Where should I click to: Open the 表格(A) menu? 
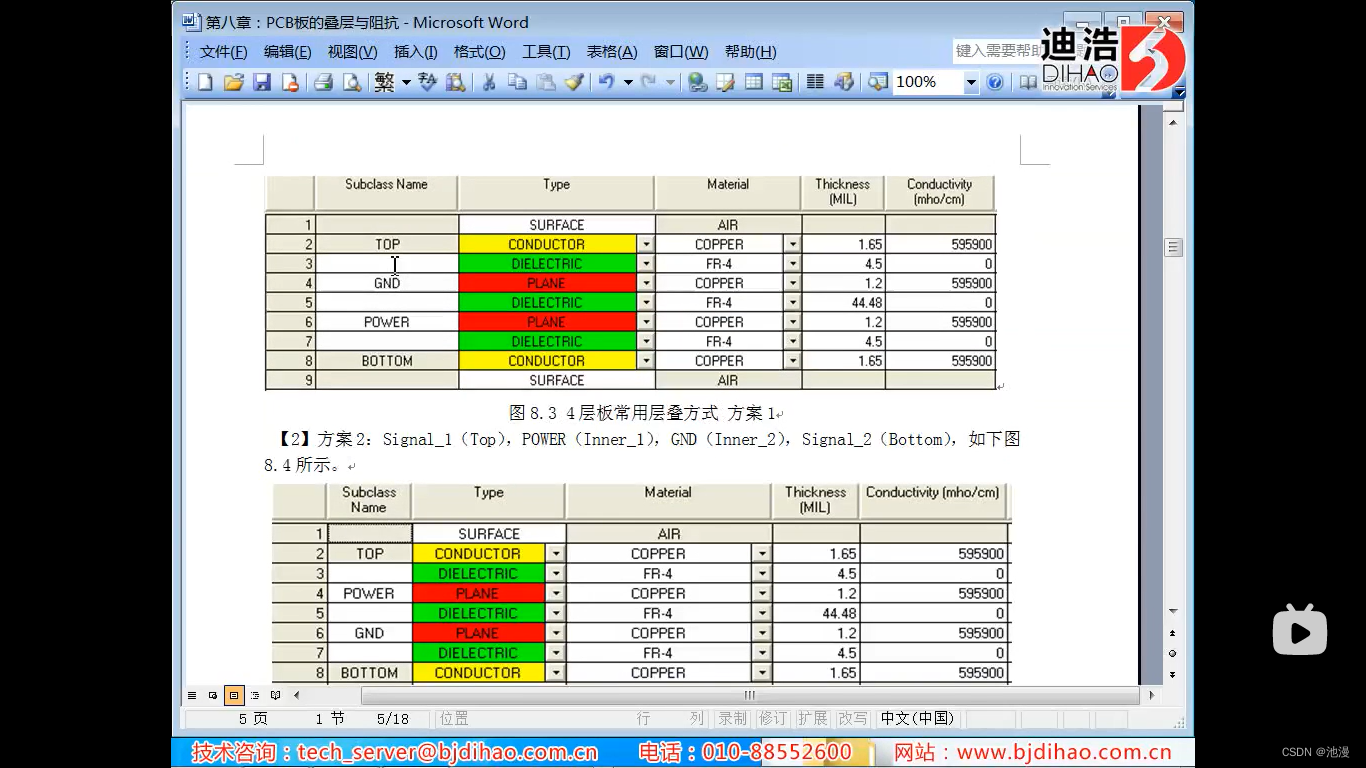click(612, 52)
